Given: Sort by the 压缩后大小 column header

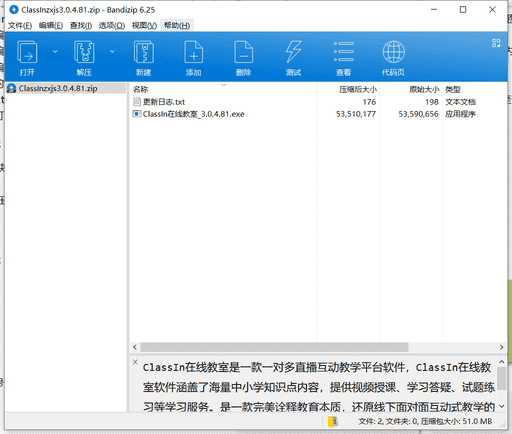Looking at the screenshot, I should (x=358, y=89).
